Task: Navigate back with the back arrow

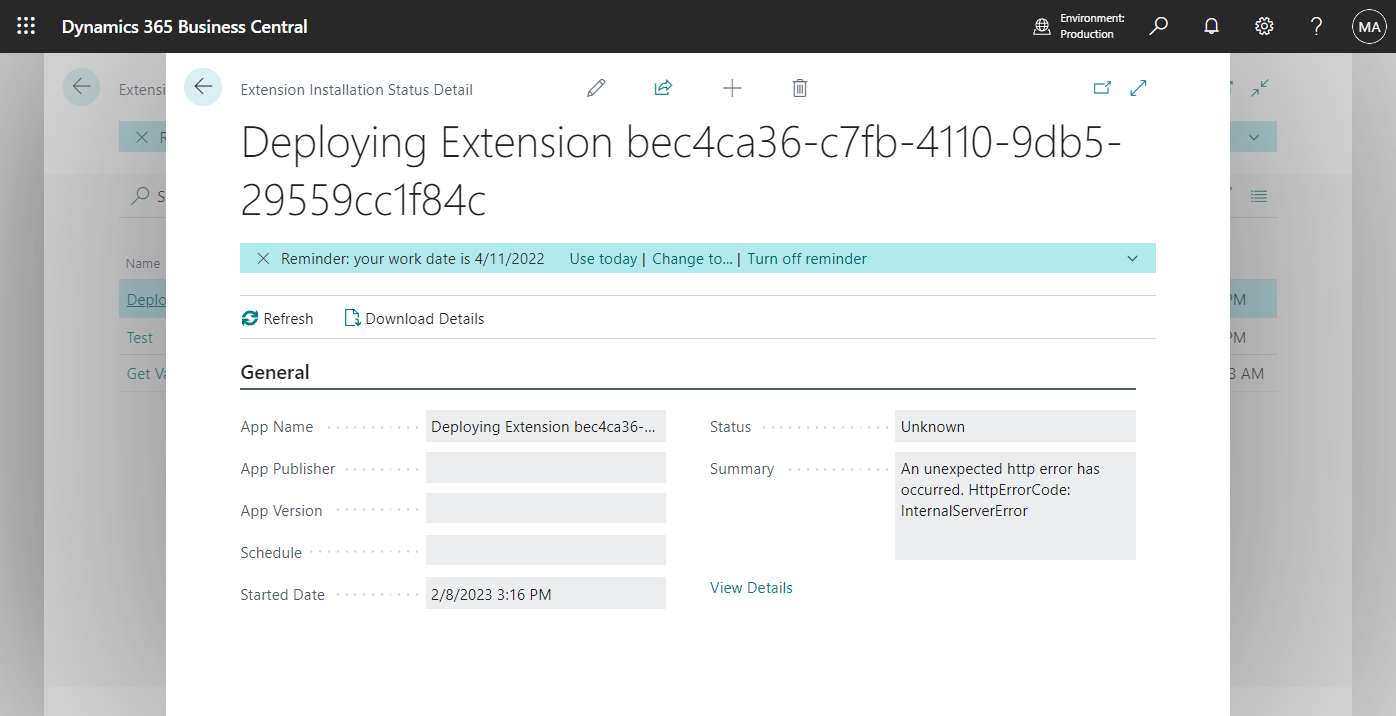Action: click(203, 88)
